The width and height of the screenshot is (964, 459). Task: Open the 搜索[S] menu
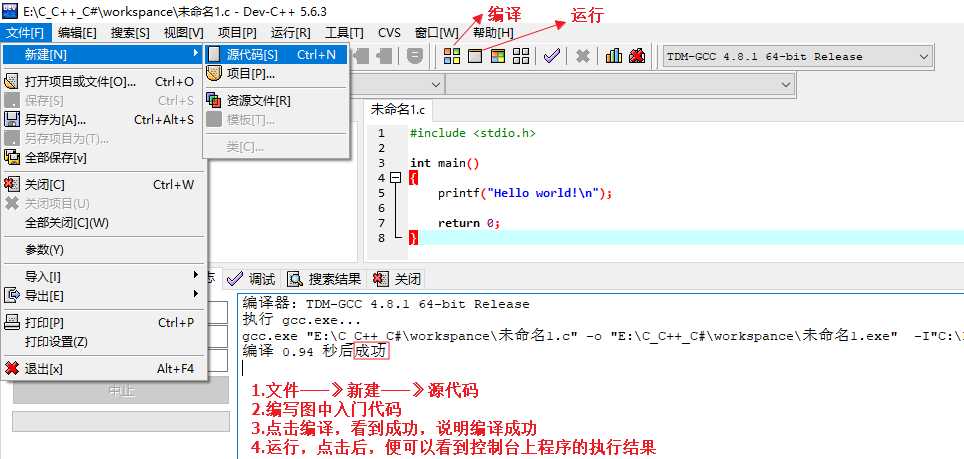(130, 33)
